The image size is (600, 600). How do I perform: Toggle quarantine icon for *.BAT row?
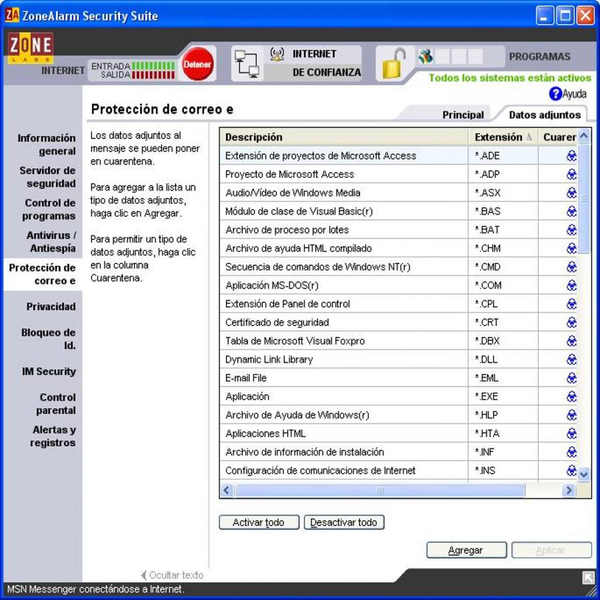pos(571,230)
